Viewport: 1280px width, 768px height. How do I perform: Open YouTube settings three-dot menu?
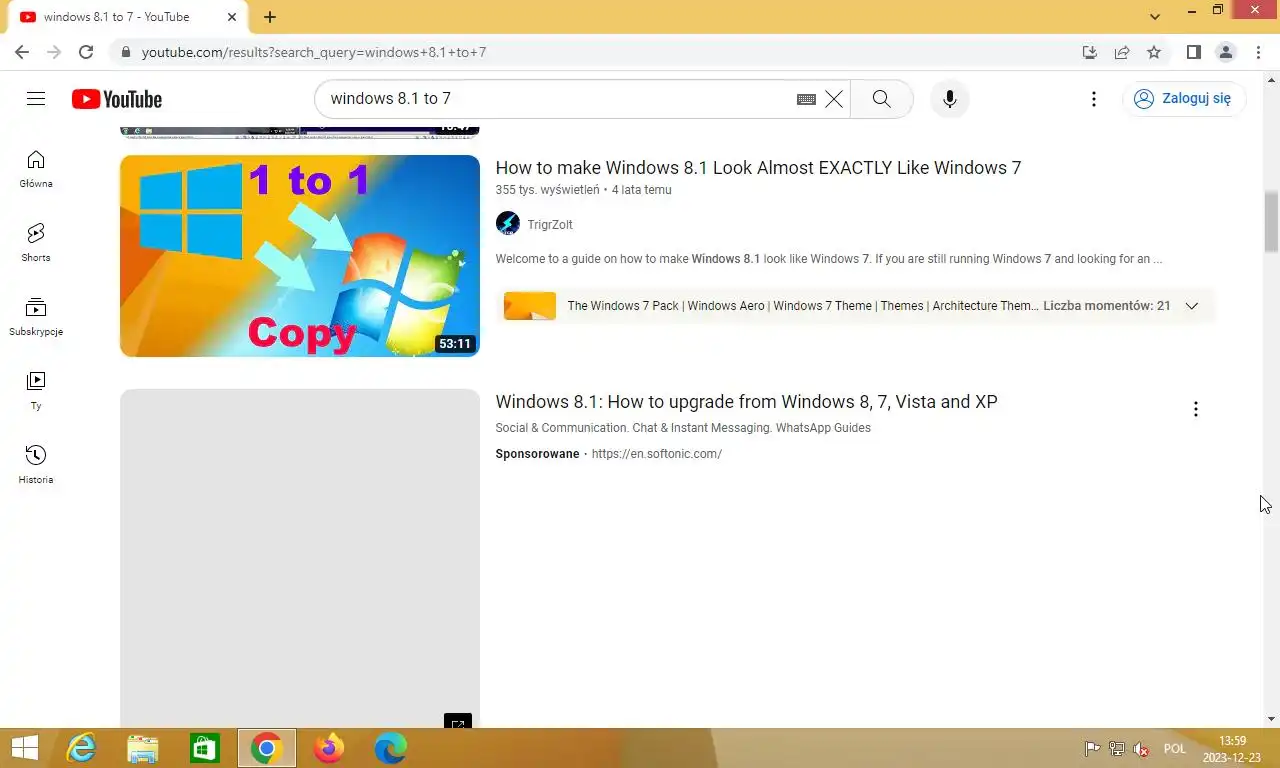[x=1094, y=99]
